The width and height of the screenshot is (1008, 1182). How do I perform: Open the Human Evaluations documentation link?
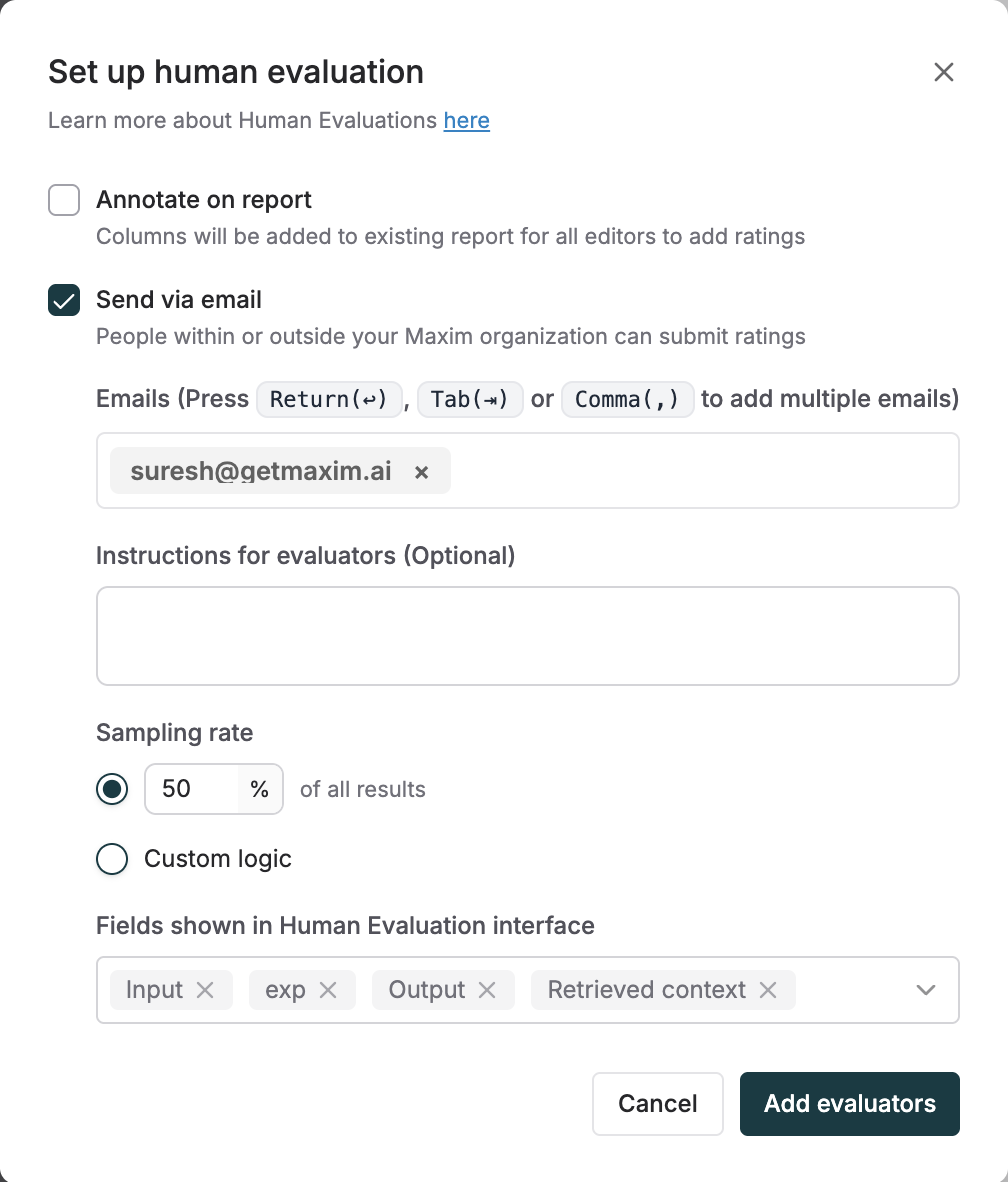tap(466, 120)
